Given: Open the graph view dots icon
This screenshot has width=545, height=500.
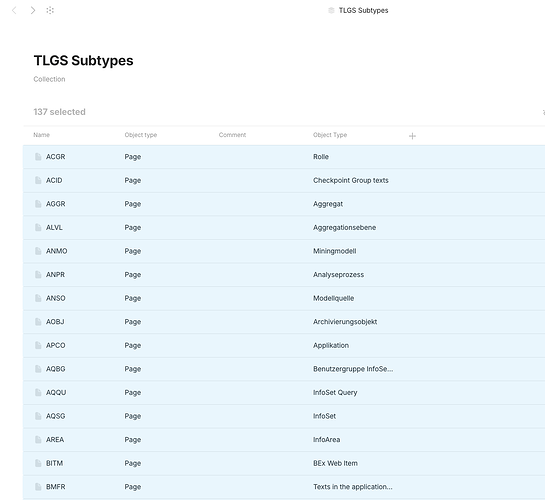Looking at the screenshot, I should tap(50, 10).
